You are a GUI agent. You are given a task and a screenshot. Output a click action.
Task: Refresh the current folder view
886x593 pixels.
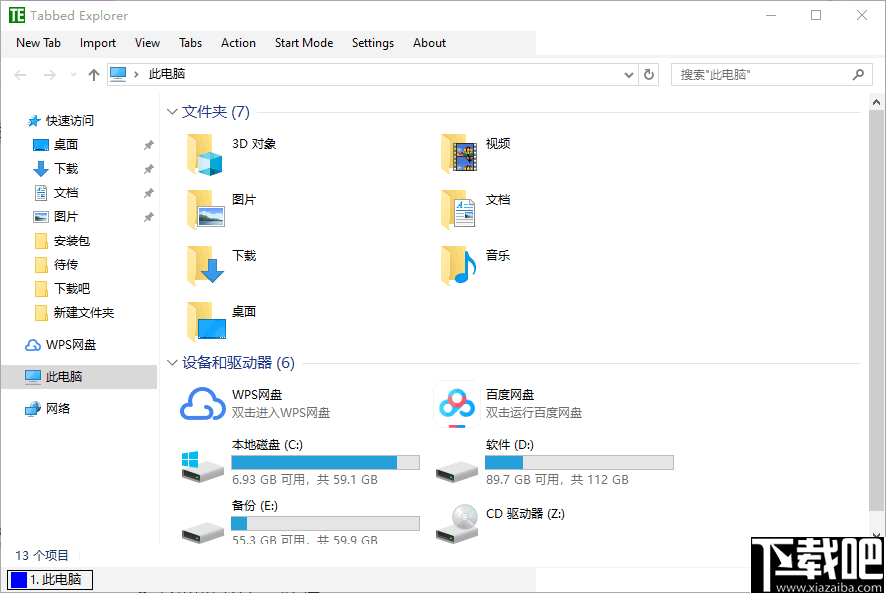click(x=648, y=74)
